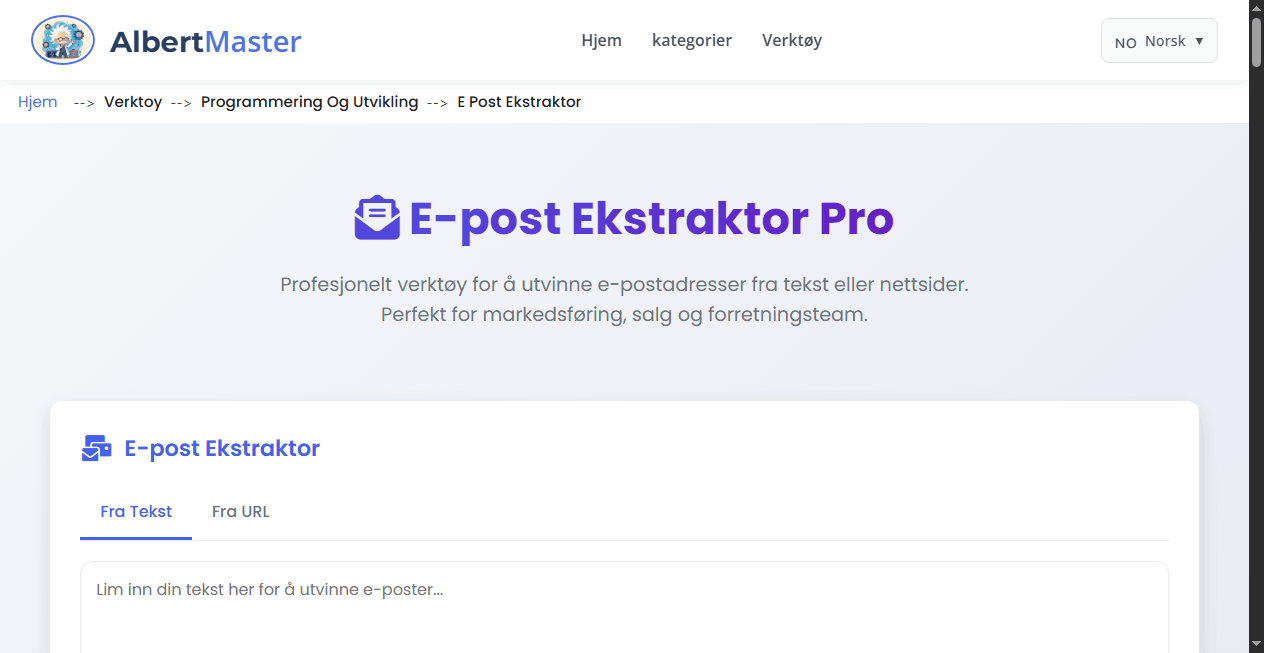
Task: Click the Verktoy breadcrumb entry
Action: [133, 101]
